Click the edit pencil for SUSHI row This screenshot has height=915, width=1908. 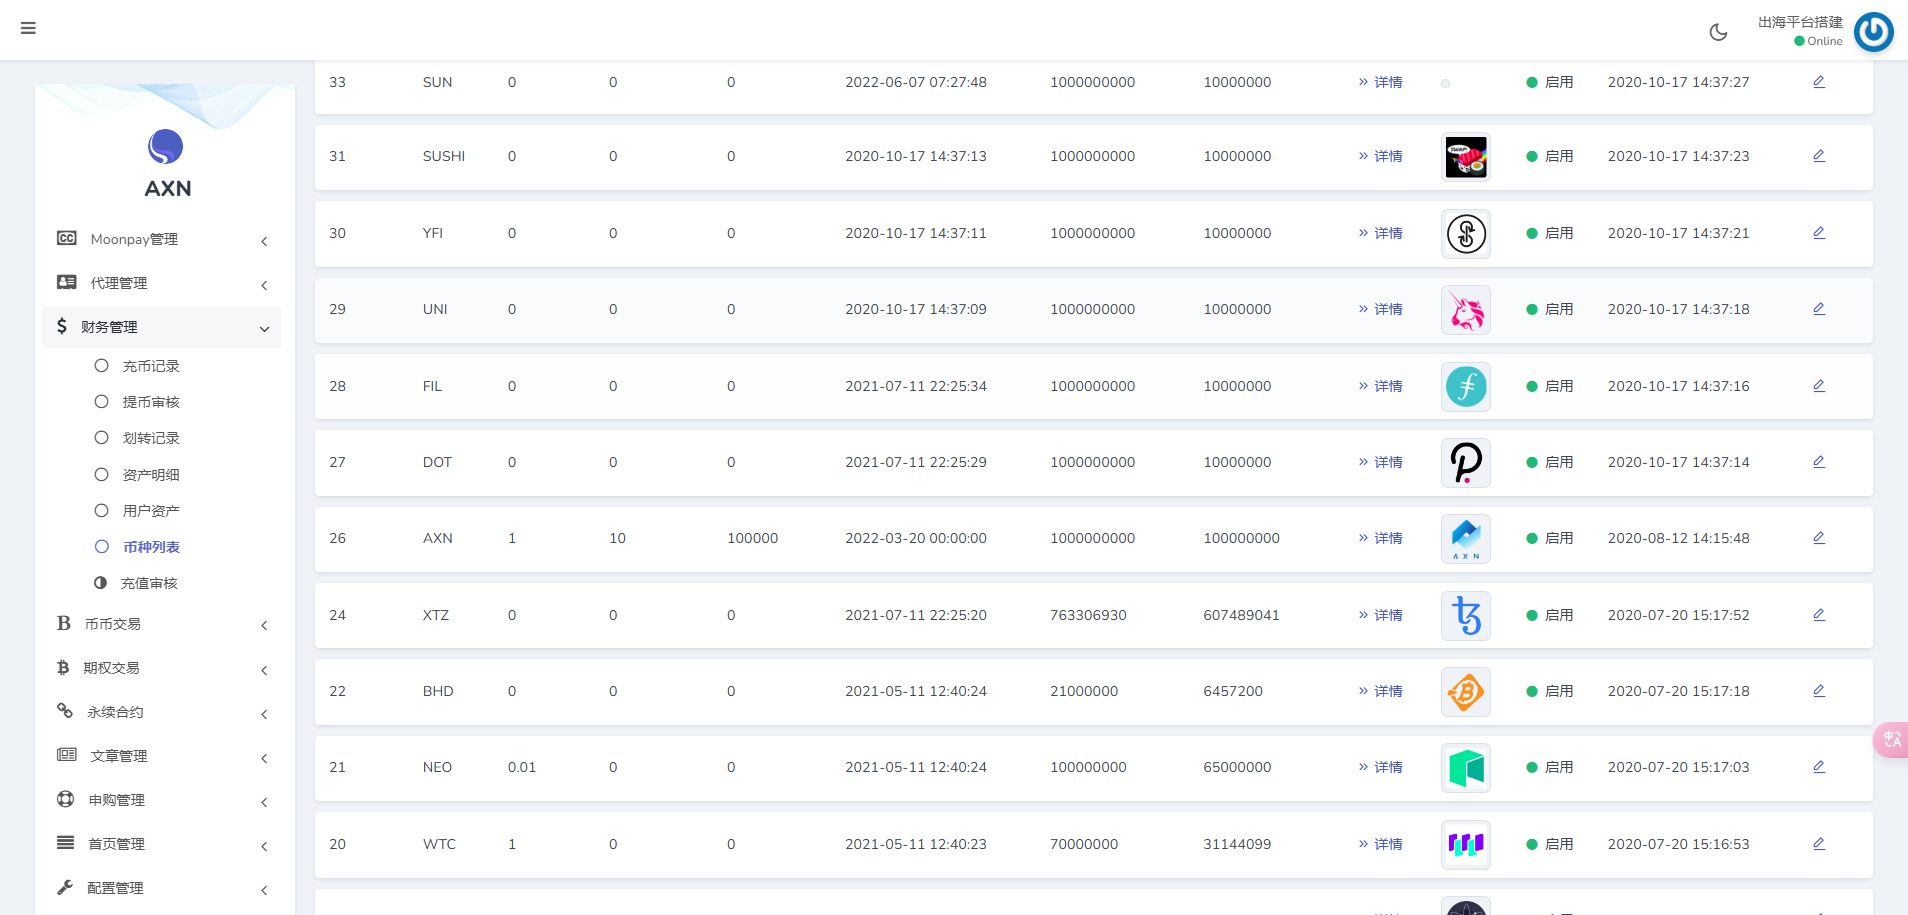click(1818, 156)
